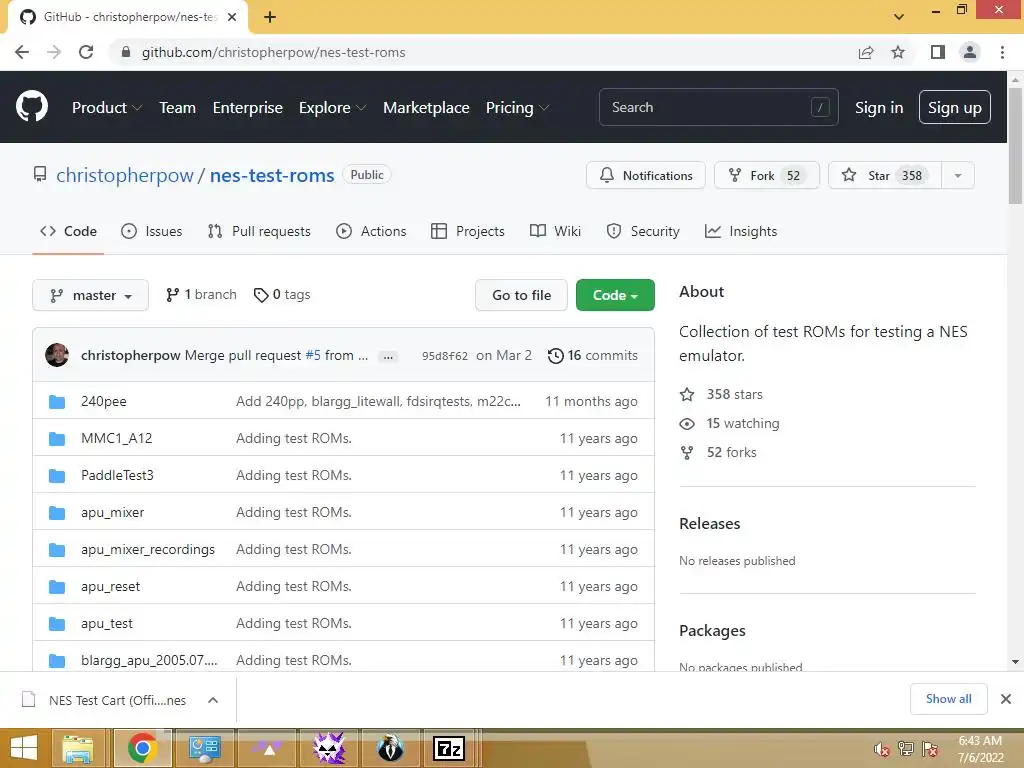Open the Insights tab
This screenshot has height=768, width=1024.
(x=741, y=231)
